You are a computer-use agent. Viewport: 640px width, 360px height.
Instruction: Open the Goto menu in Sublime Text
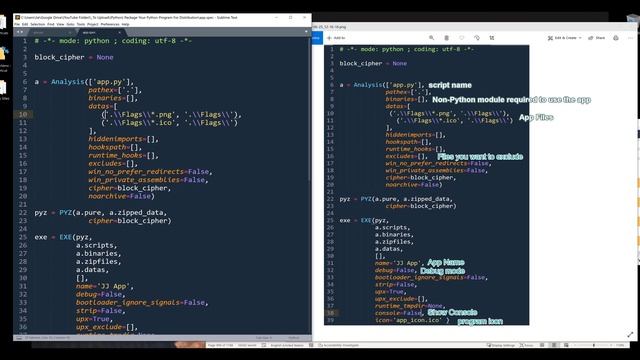(x=71, y=24)
